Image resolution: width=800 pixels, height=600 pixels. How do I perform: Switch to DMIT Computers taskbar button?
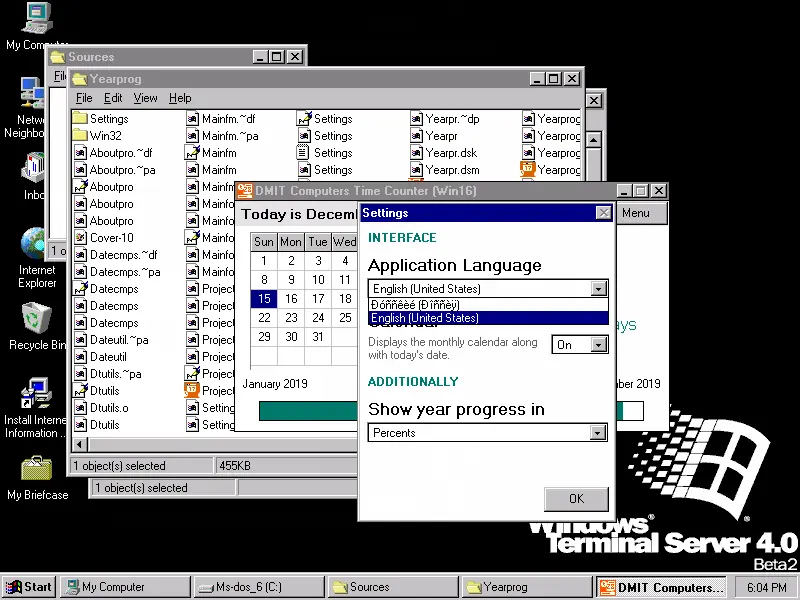point(662,587)
